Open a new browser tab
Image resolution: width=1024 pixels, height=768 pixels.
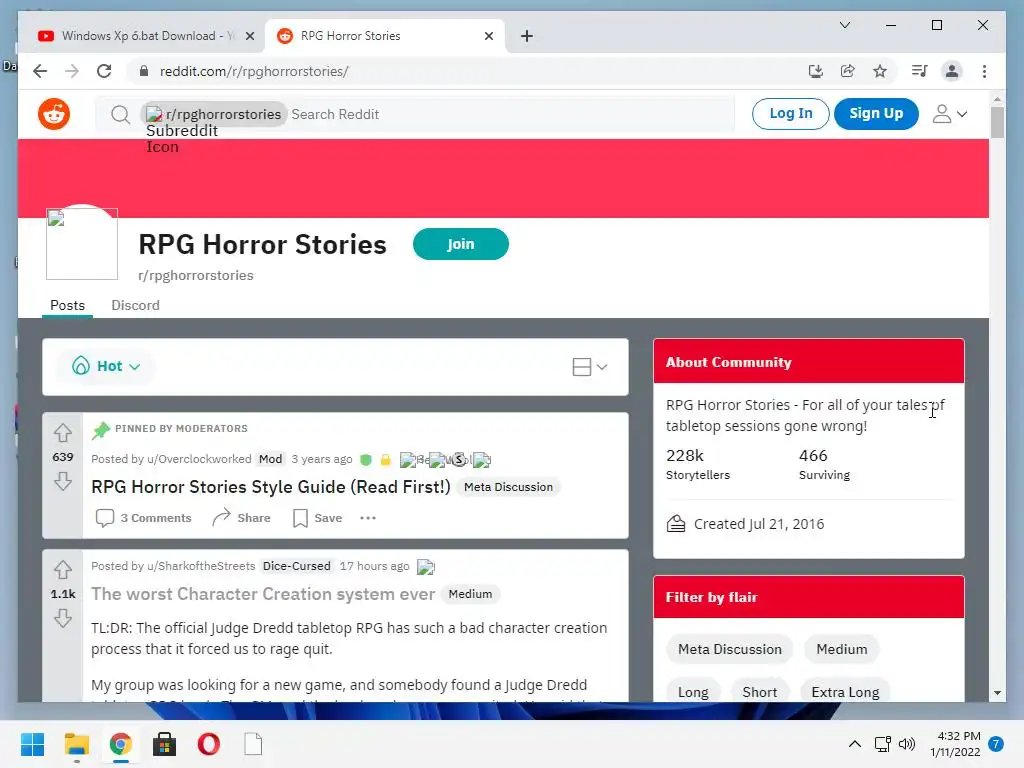tap(527, 36)
